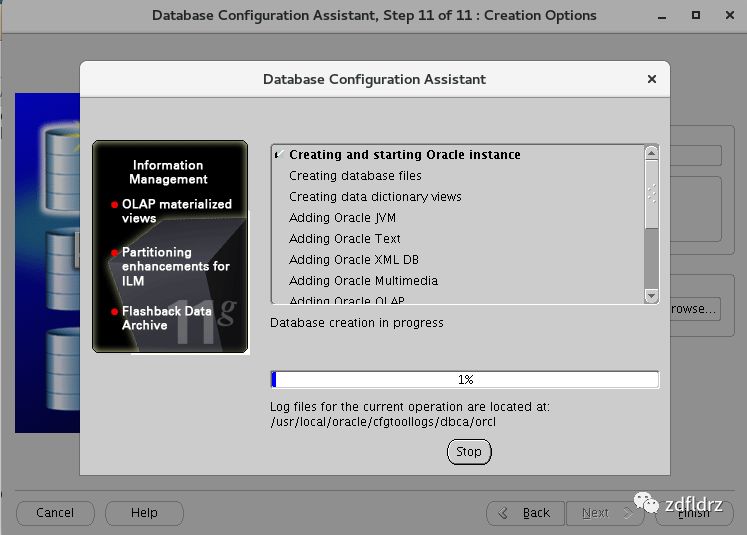Select 'Adding Oracle XML DB' step
Screen dimensions: 747x535
[x=354, y=260]
